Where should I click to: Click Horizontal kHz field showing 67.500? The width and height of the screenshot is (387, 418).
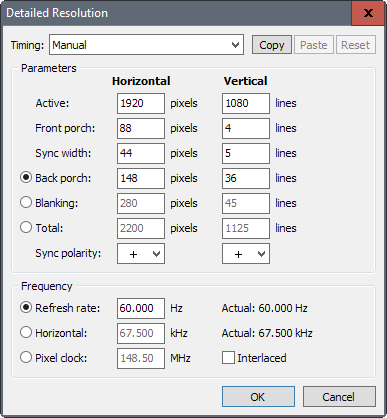click(141, 333)
